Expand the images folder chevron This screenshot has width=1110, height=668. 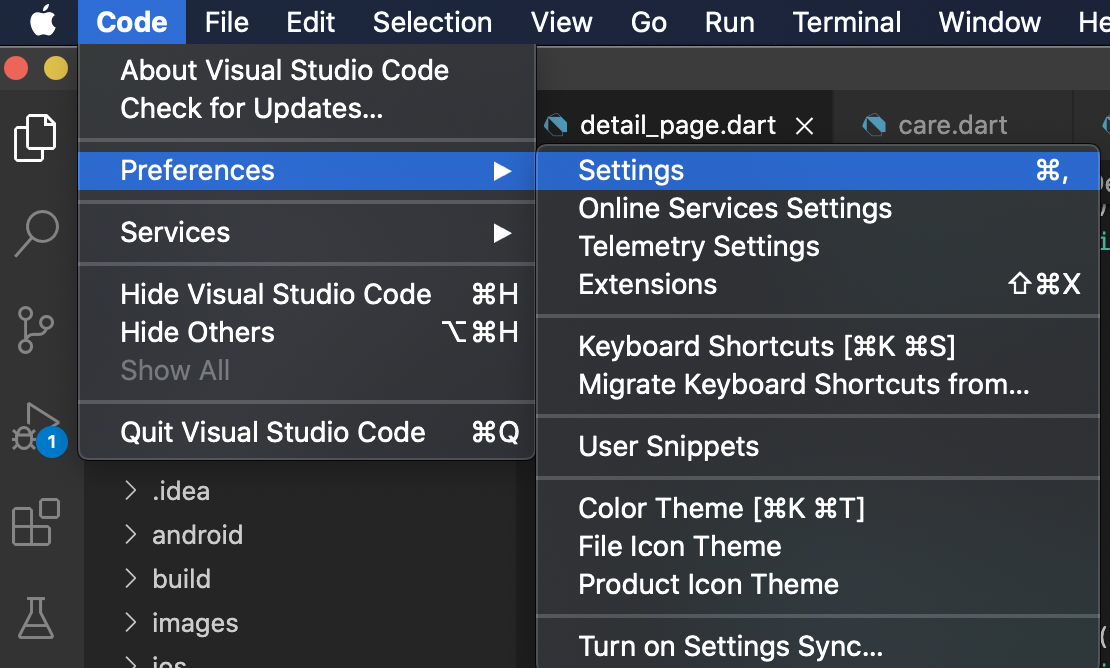[130, 623]
